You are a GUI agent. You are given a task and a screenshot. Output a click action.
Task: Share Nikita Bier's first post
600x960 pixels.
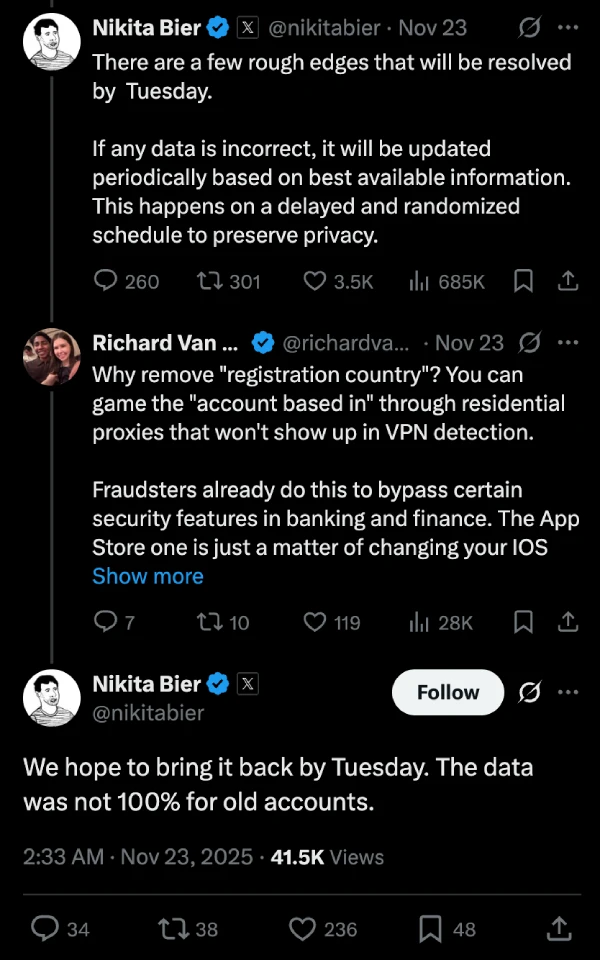(568, 281)
